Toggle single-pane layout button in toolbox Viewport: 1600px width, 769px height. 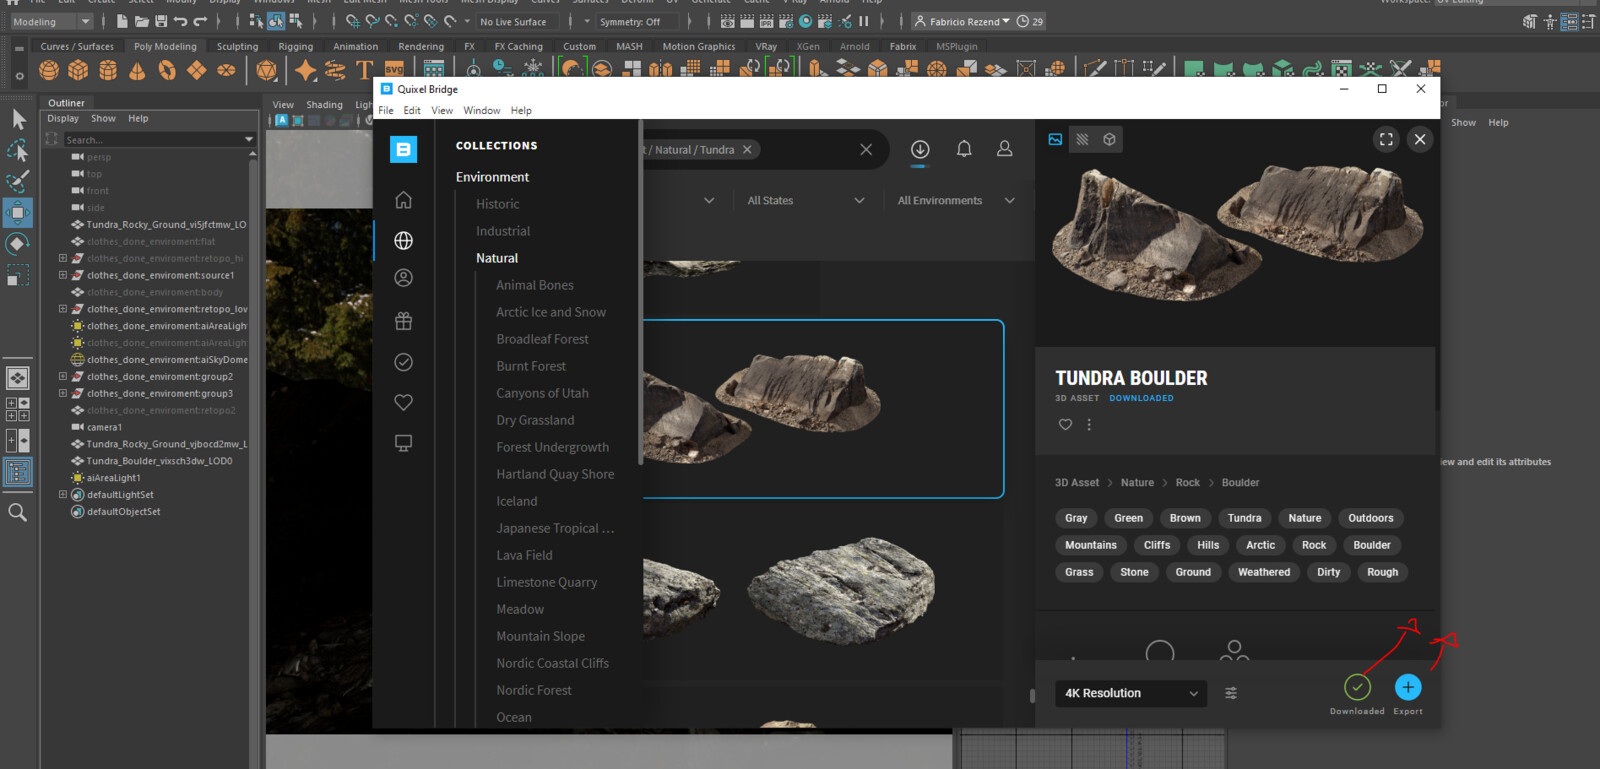[x=18, y=378]
